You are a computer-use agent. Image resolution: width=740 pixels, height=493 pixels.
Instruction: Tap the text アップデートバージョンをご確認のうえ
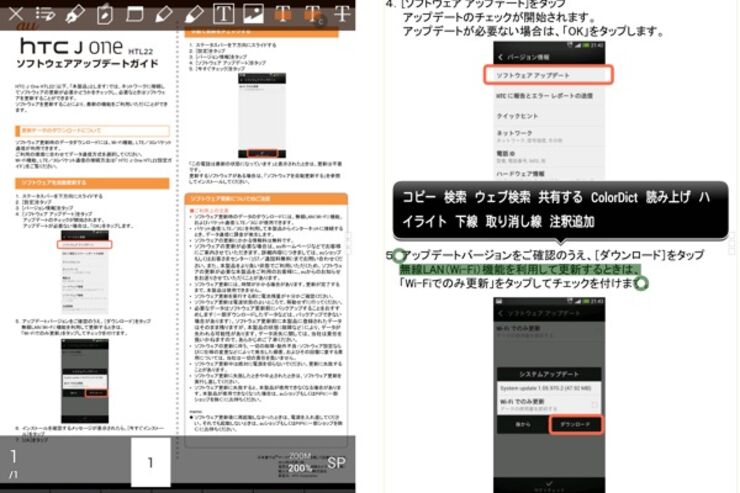tap(496, 255)
